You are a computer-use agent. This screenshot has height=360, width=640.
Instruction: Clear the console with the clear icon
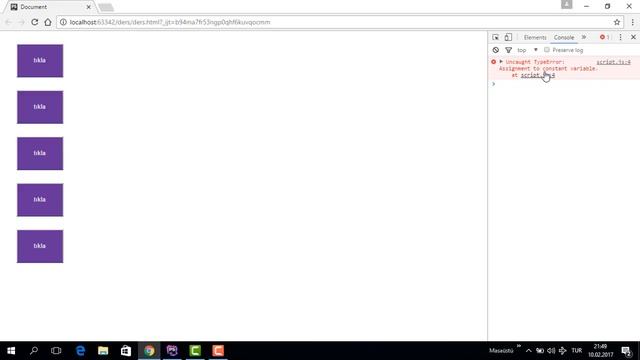click(496, 50)
